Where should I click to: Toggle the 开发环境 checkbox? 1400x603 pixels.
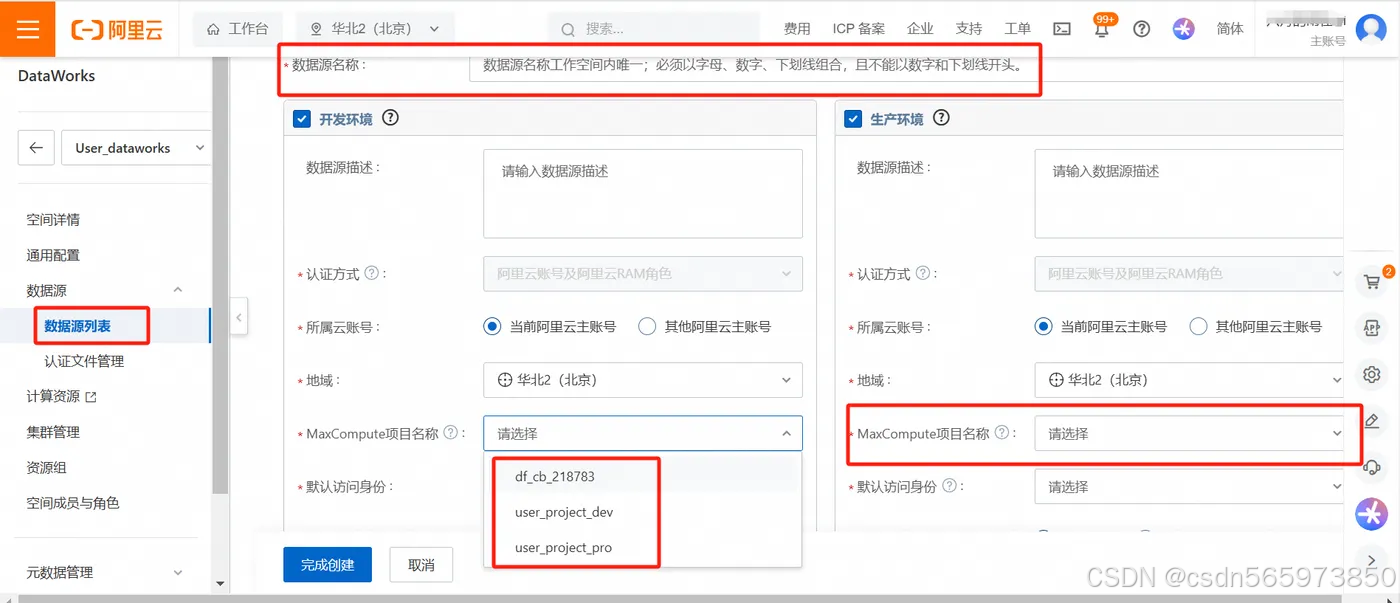pos(302,120)
